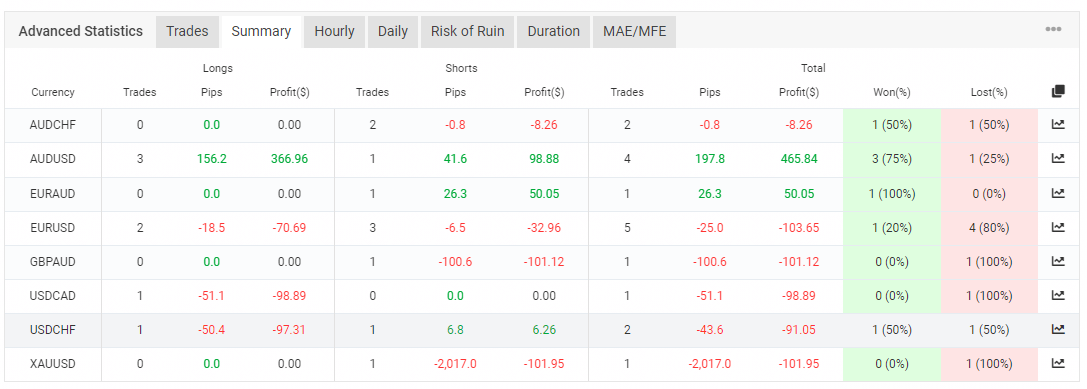Click the USDCAD chart icon
Screen dimensions: 1087x389
[x=1058, y=295]
